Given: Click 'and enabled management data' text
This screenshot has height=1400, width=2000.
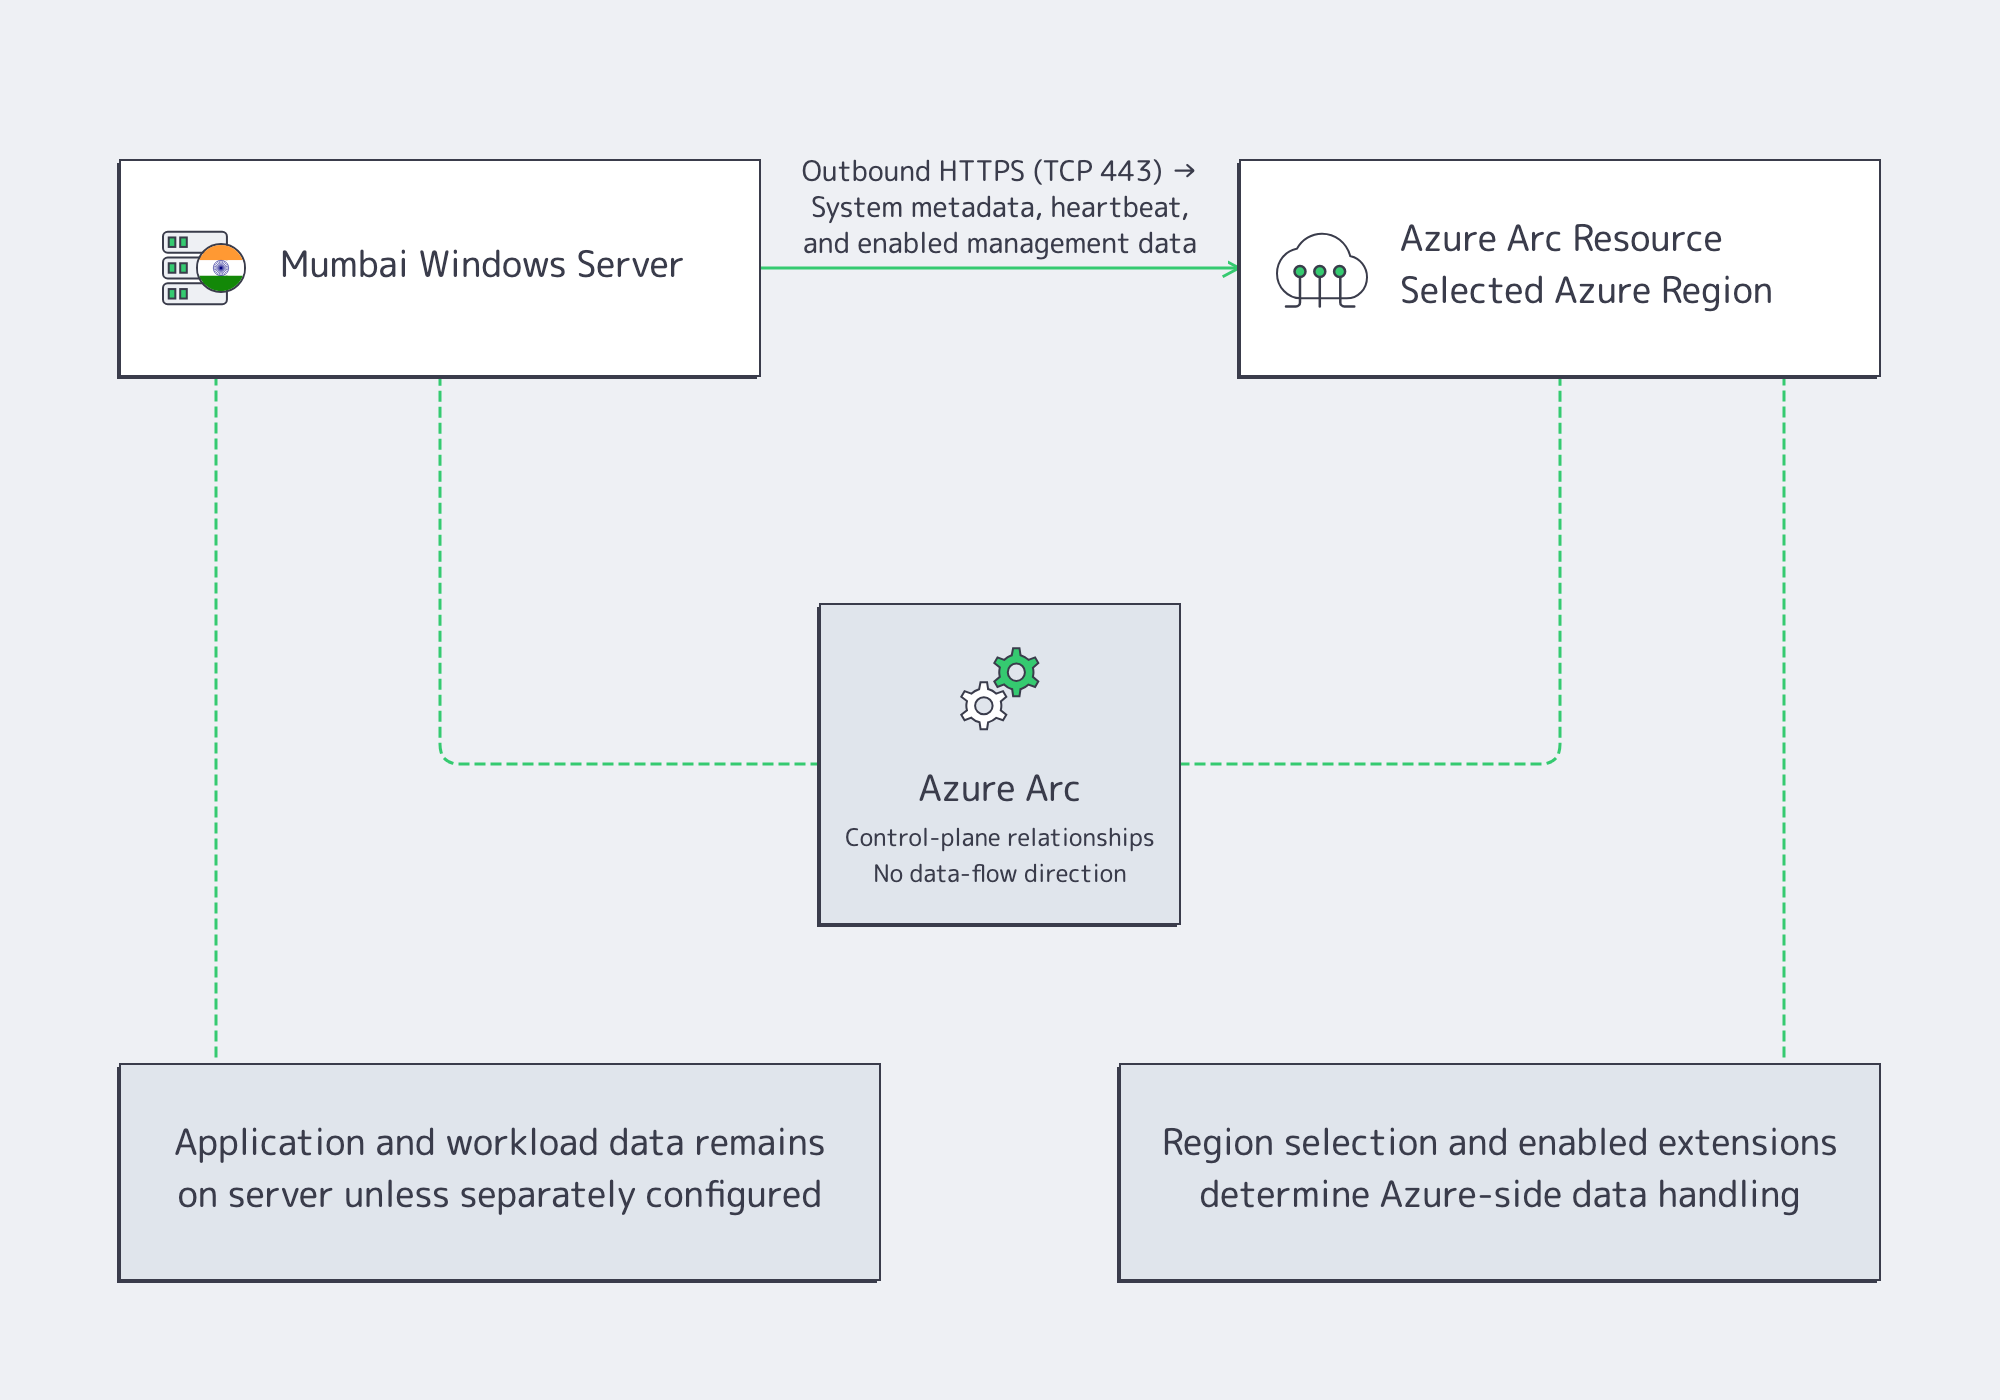Looking at the screenshot, I should pyautogui.click(x=999, y=243).
